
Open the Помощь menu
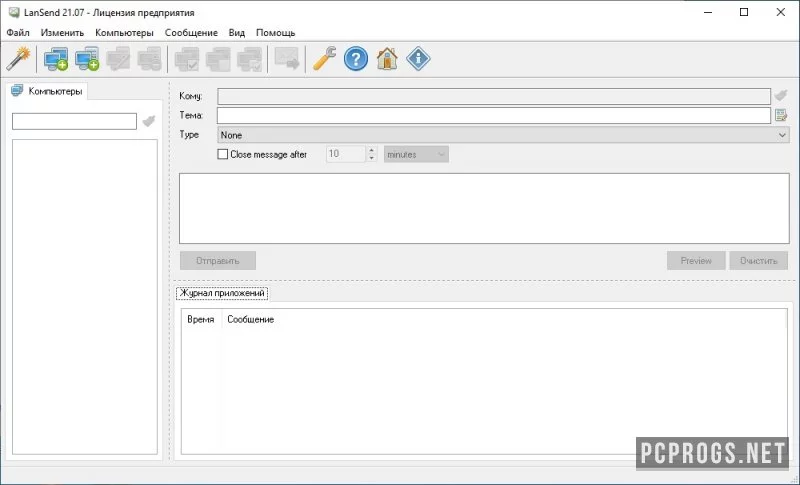coord(276,33)
